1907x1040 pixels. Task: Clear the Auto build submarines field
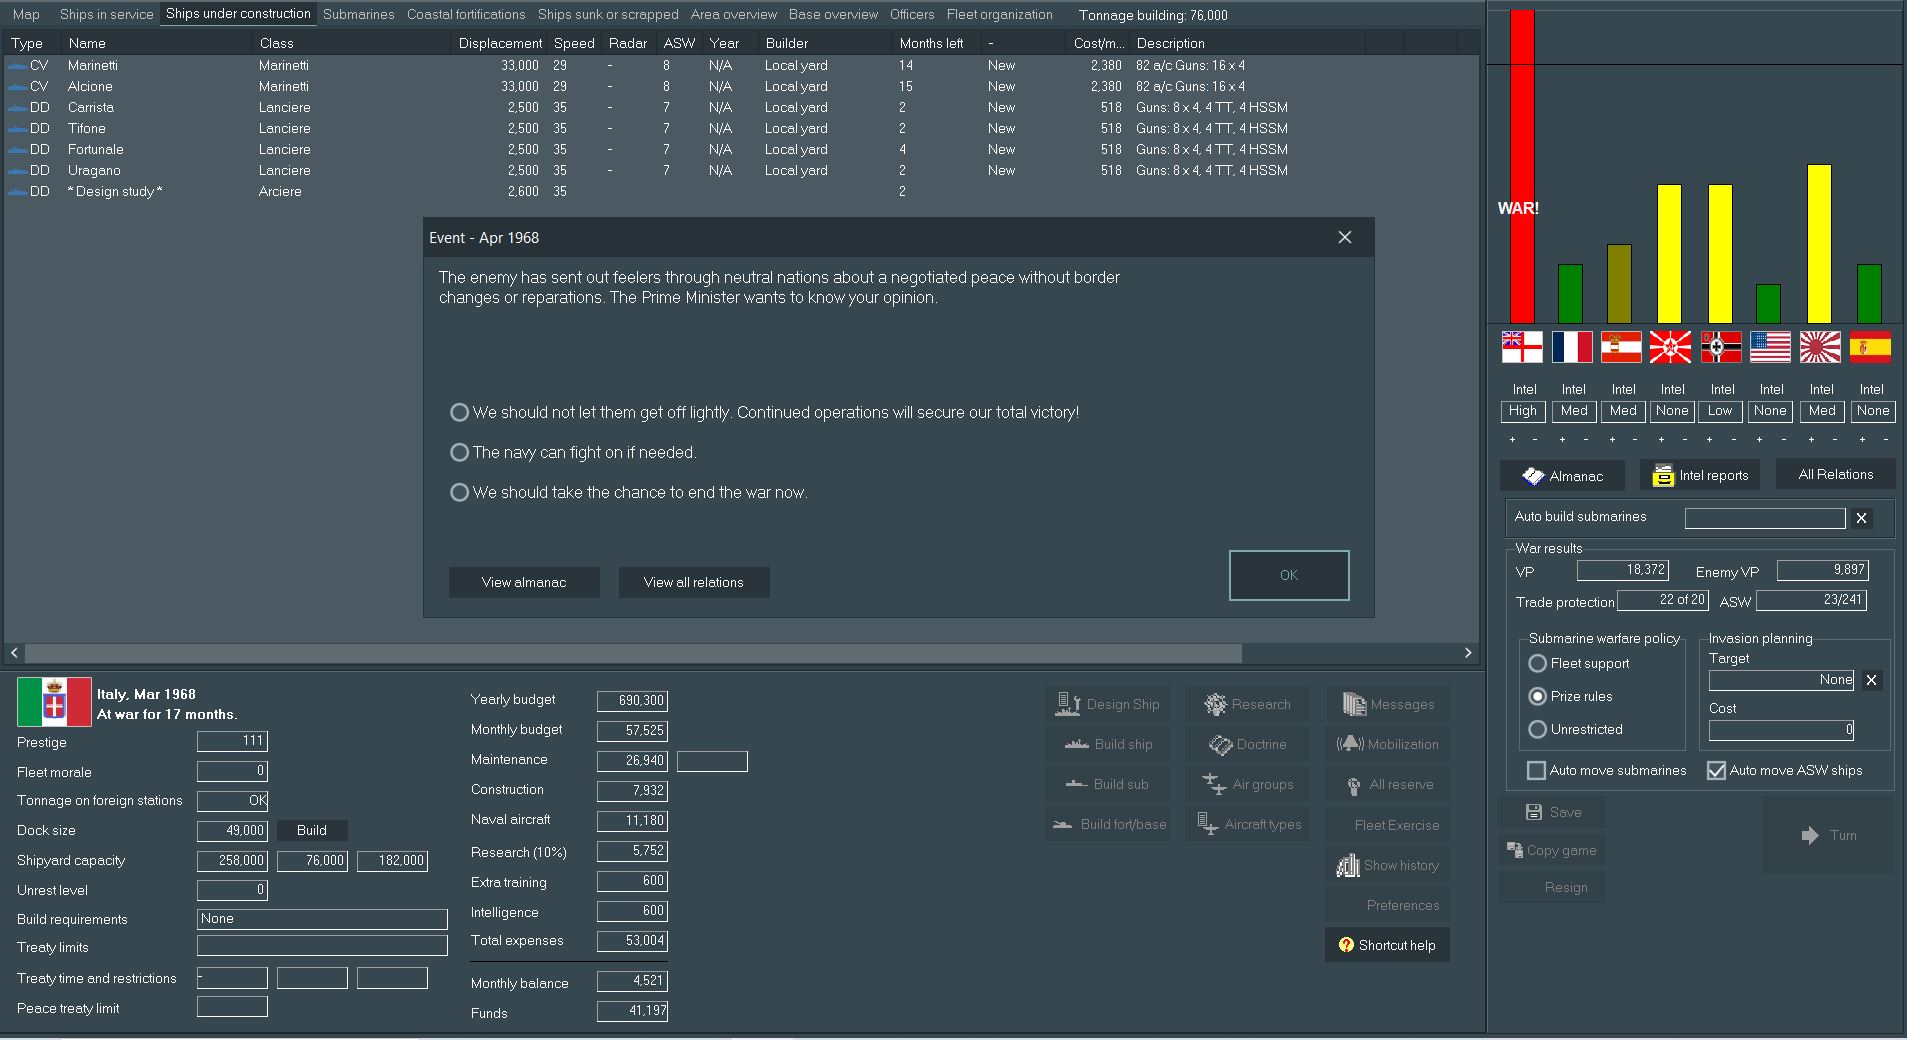pyautogui.click(x=1861, y=518)
